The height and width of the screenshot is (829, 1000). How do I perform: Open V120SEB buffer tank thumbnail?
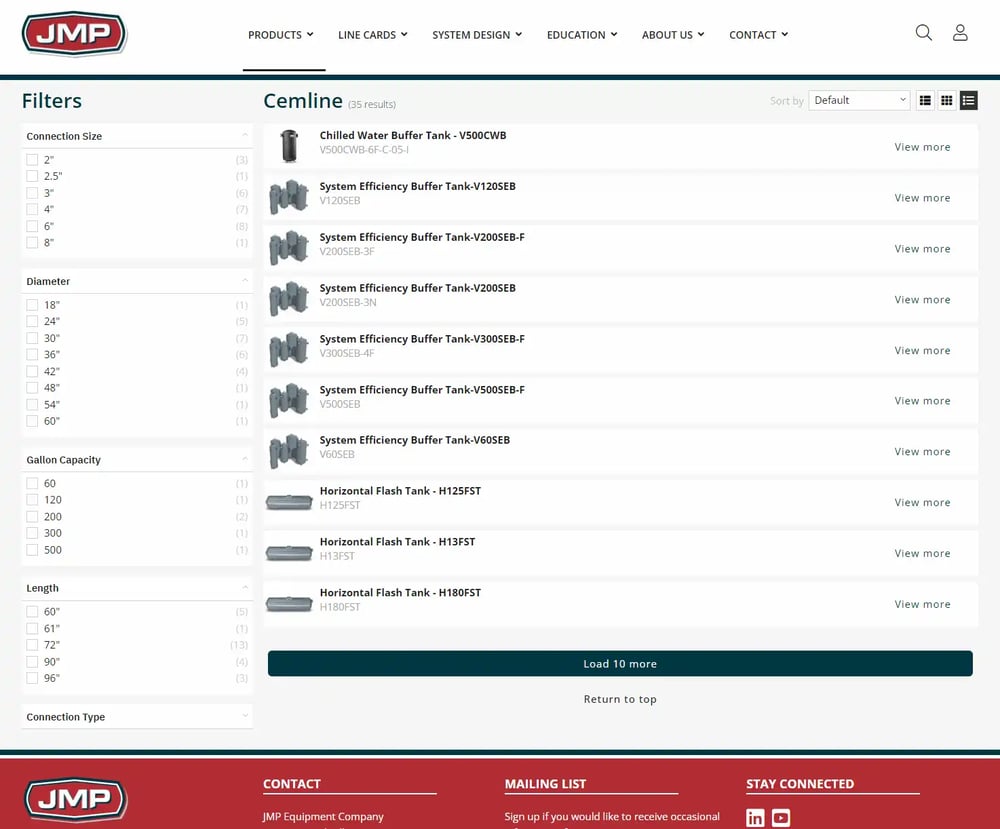tap(289, 196)
